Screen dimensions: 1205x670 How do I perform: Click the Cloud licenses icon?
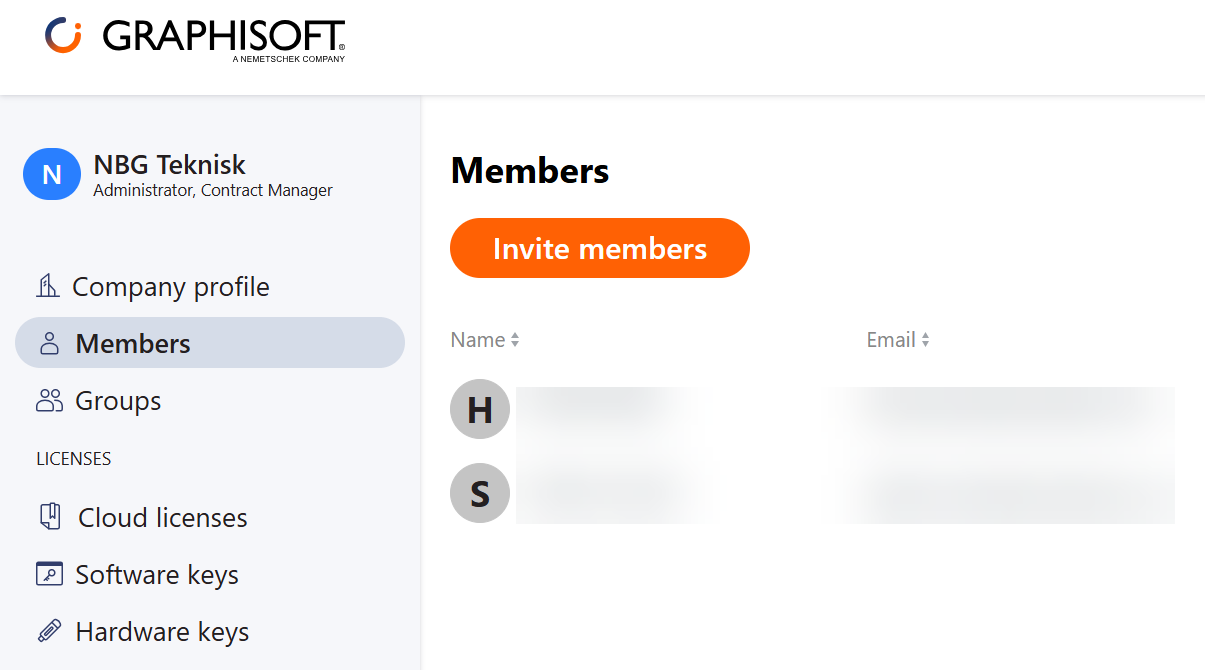point(49,517)
